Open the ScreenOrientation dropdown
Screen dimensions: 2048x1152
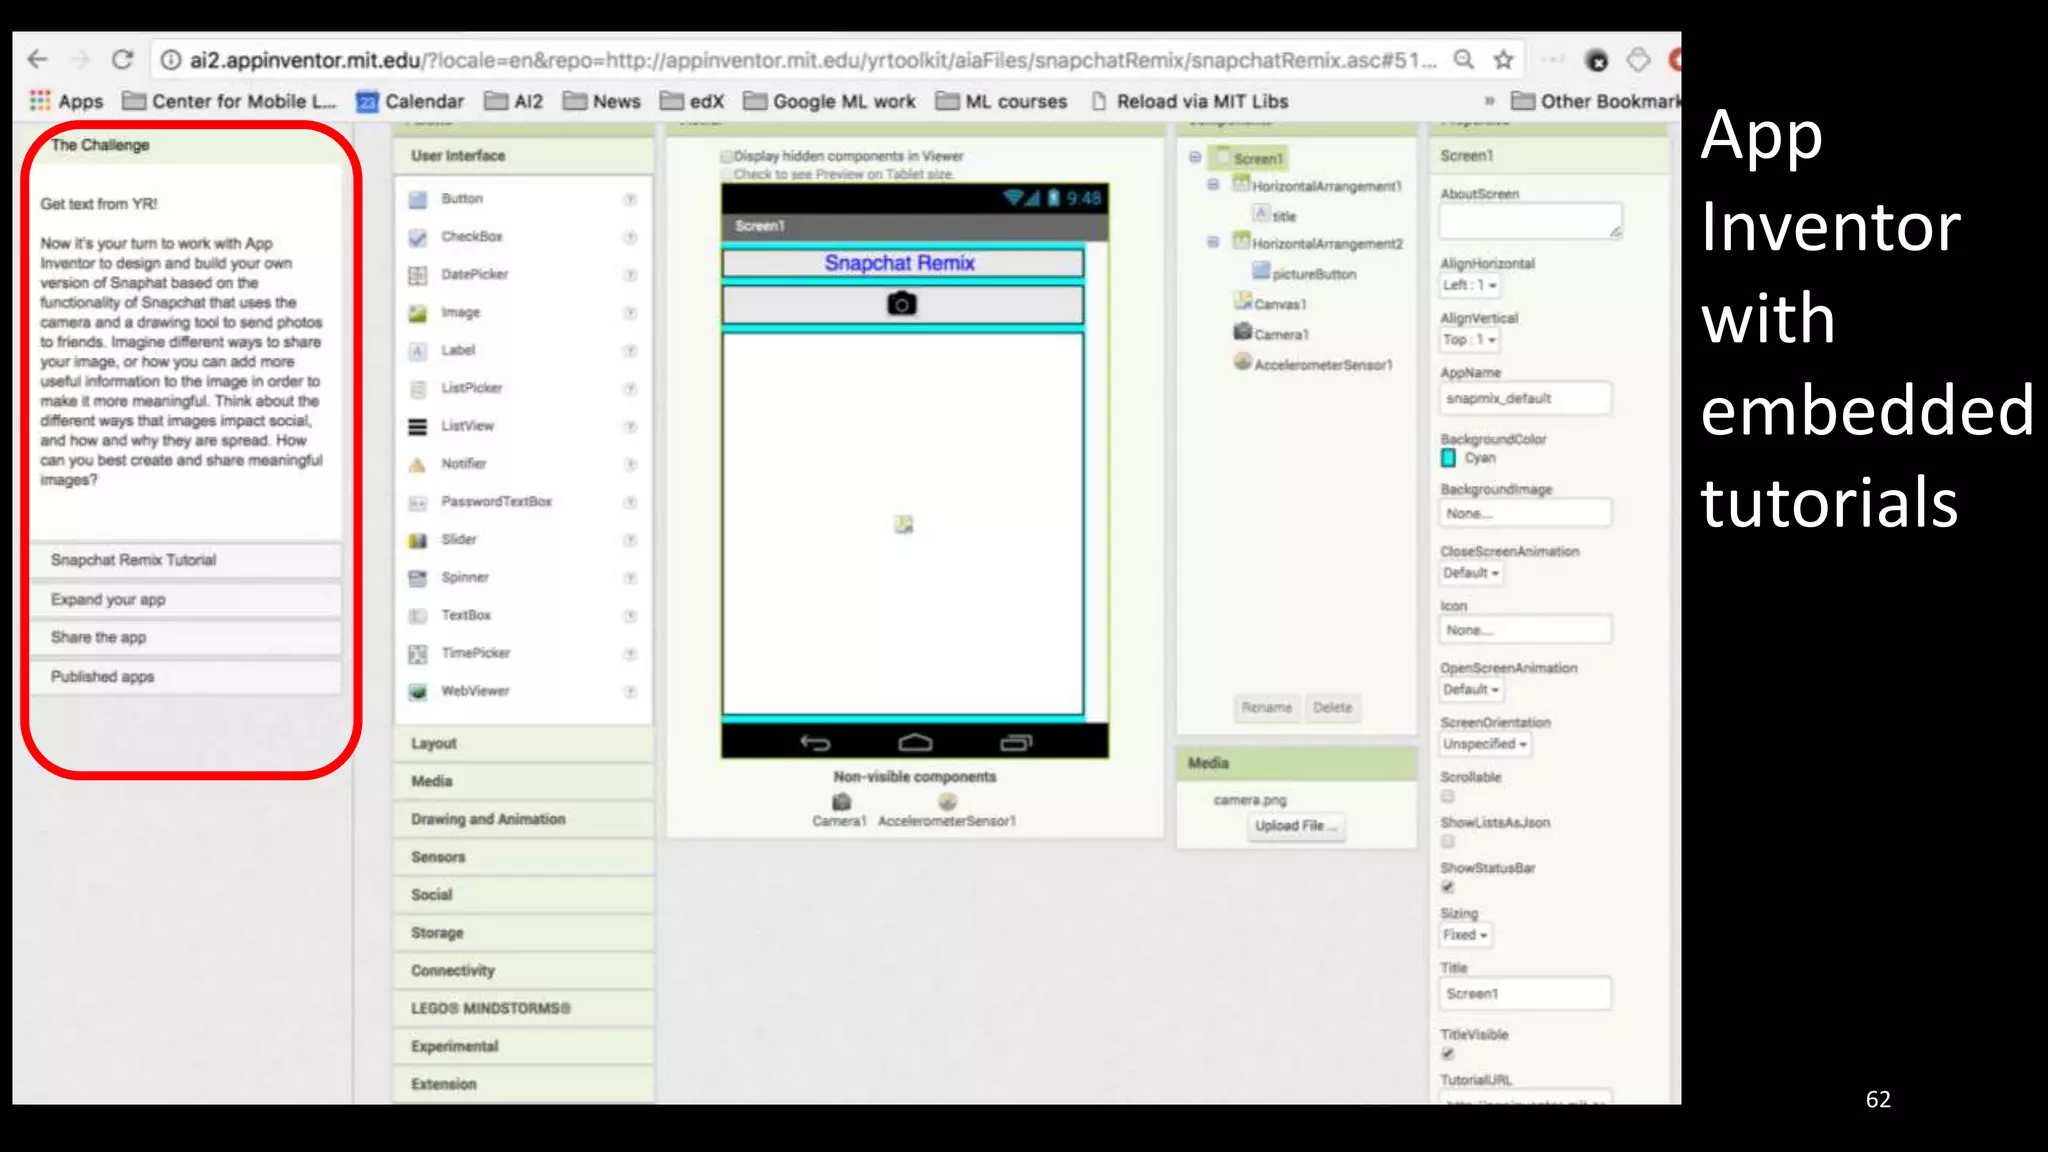(1485, 744)
